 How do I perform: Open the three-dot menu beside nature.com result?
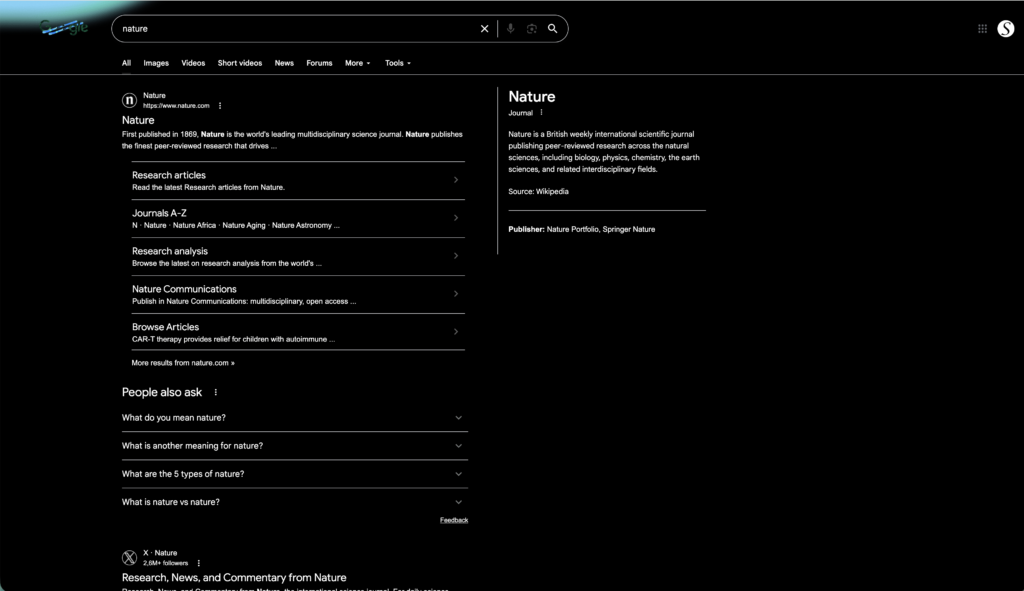(x=219, y=104)
